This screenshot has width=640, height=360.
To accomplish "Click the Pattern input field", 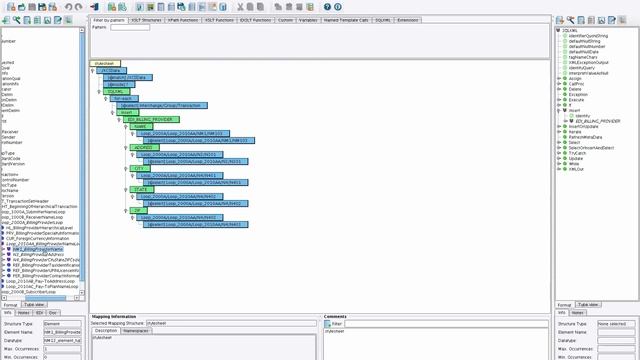I will click(x=130, y=27).
